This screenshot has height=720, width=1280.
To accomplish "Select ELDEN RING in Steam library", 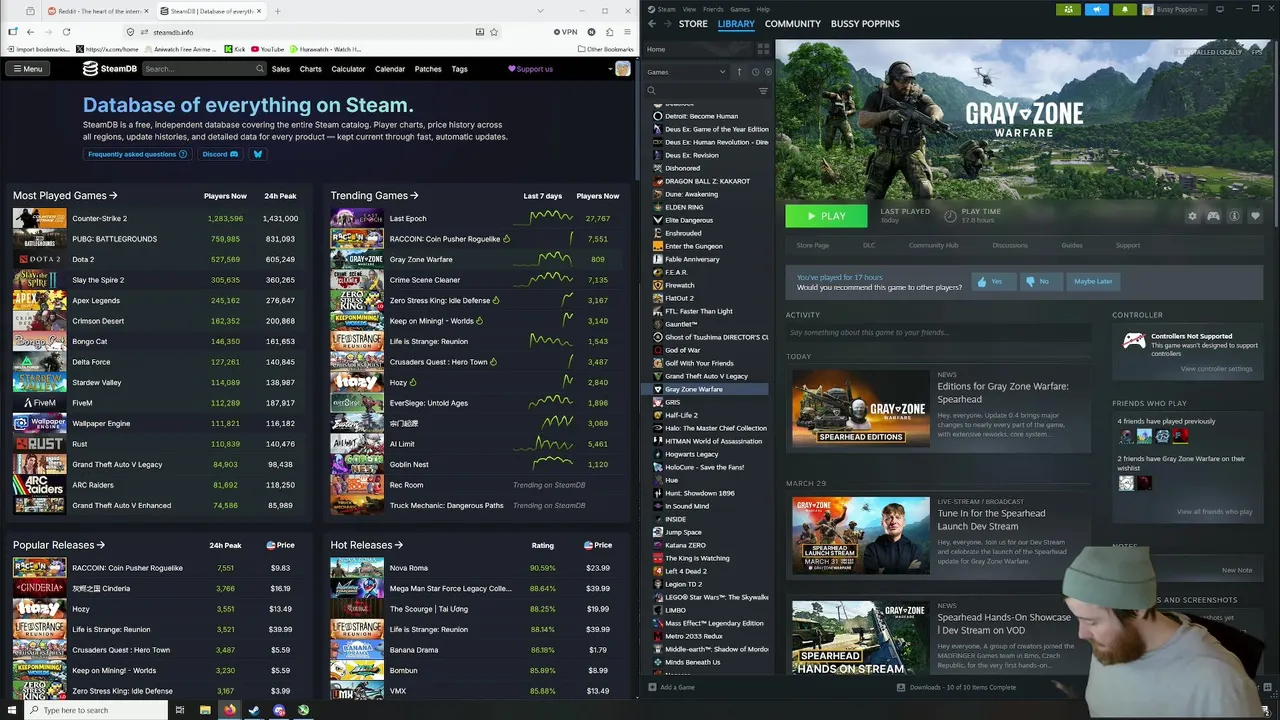I will coord(684,207).
